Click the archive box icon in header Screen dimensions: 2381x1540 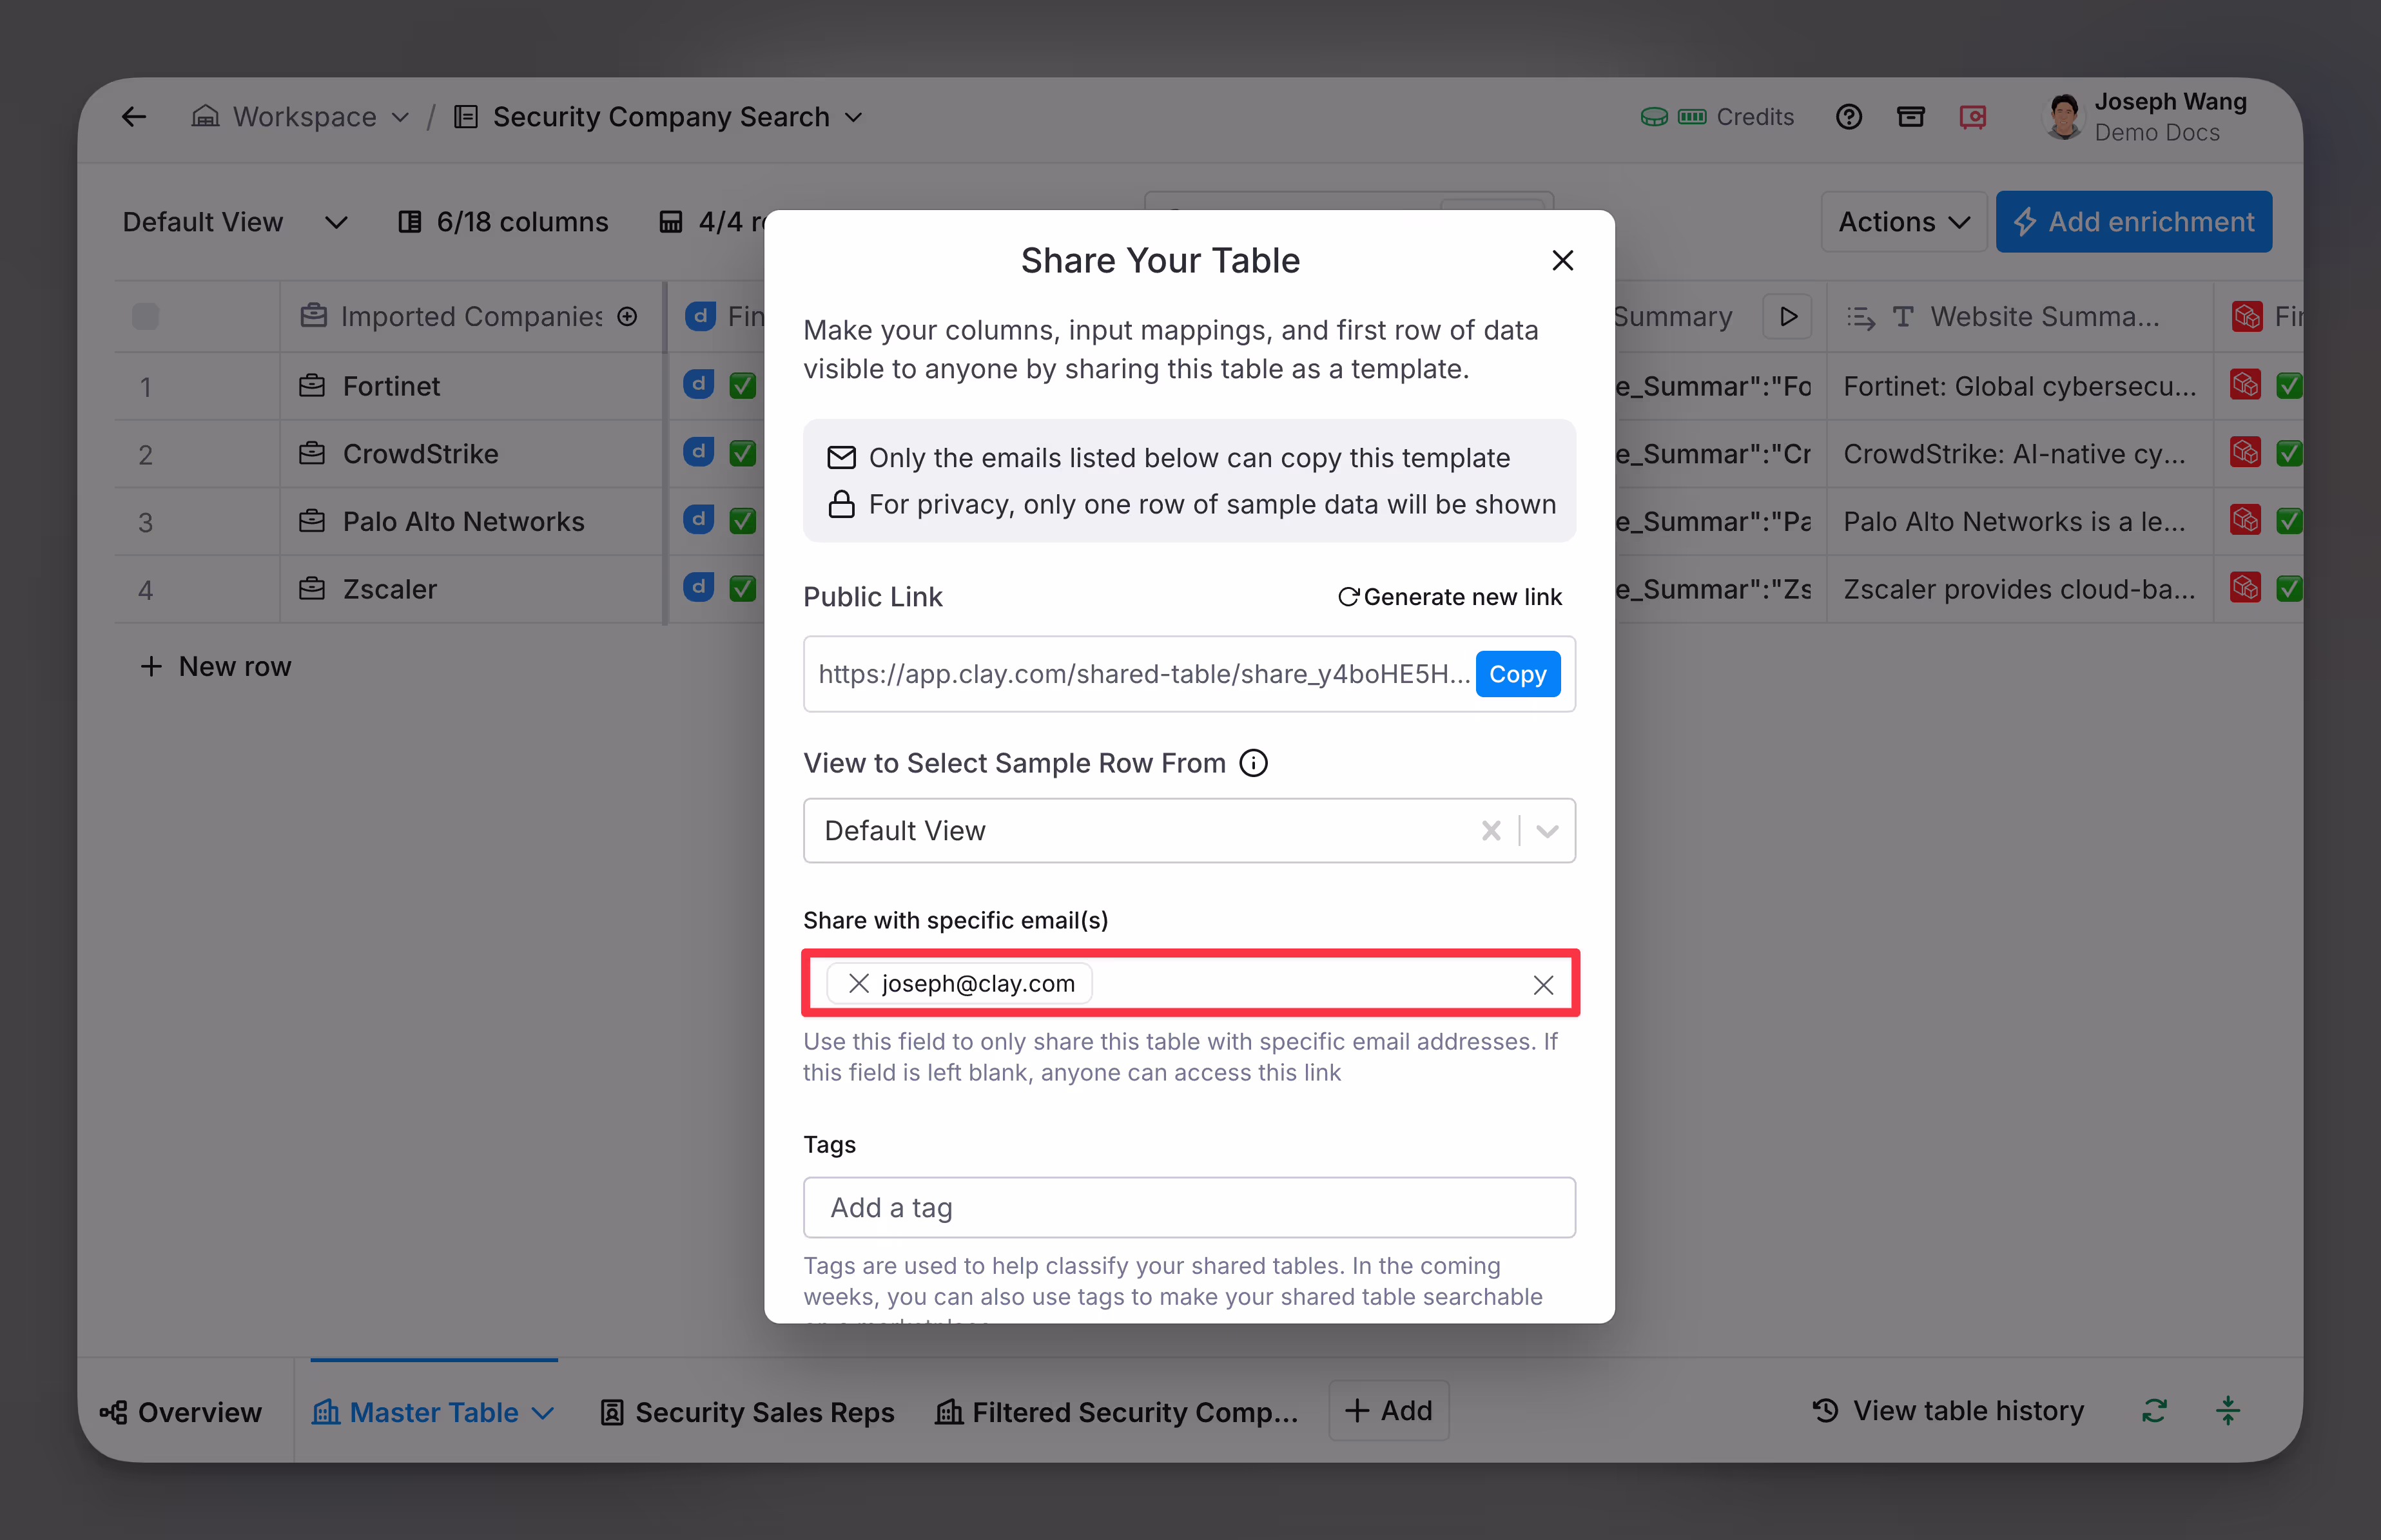1910,117
